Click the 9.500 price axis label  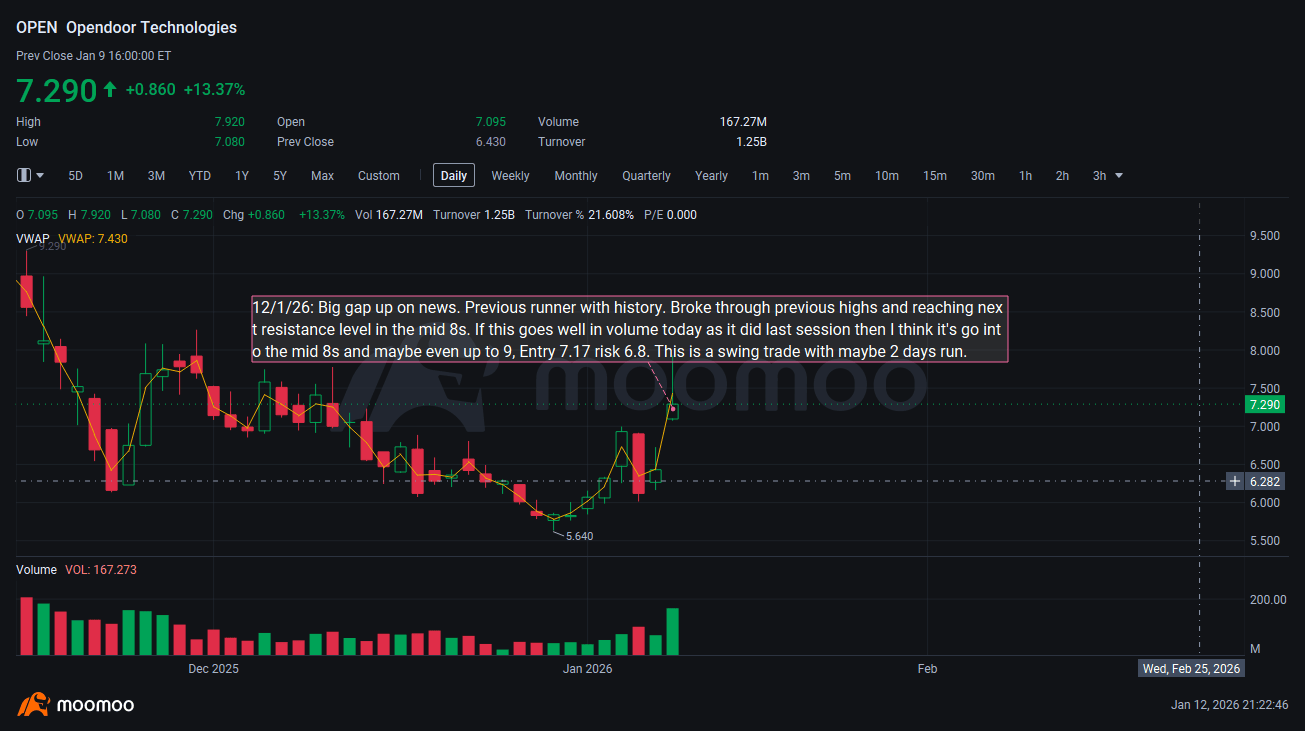[1264, 236]
